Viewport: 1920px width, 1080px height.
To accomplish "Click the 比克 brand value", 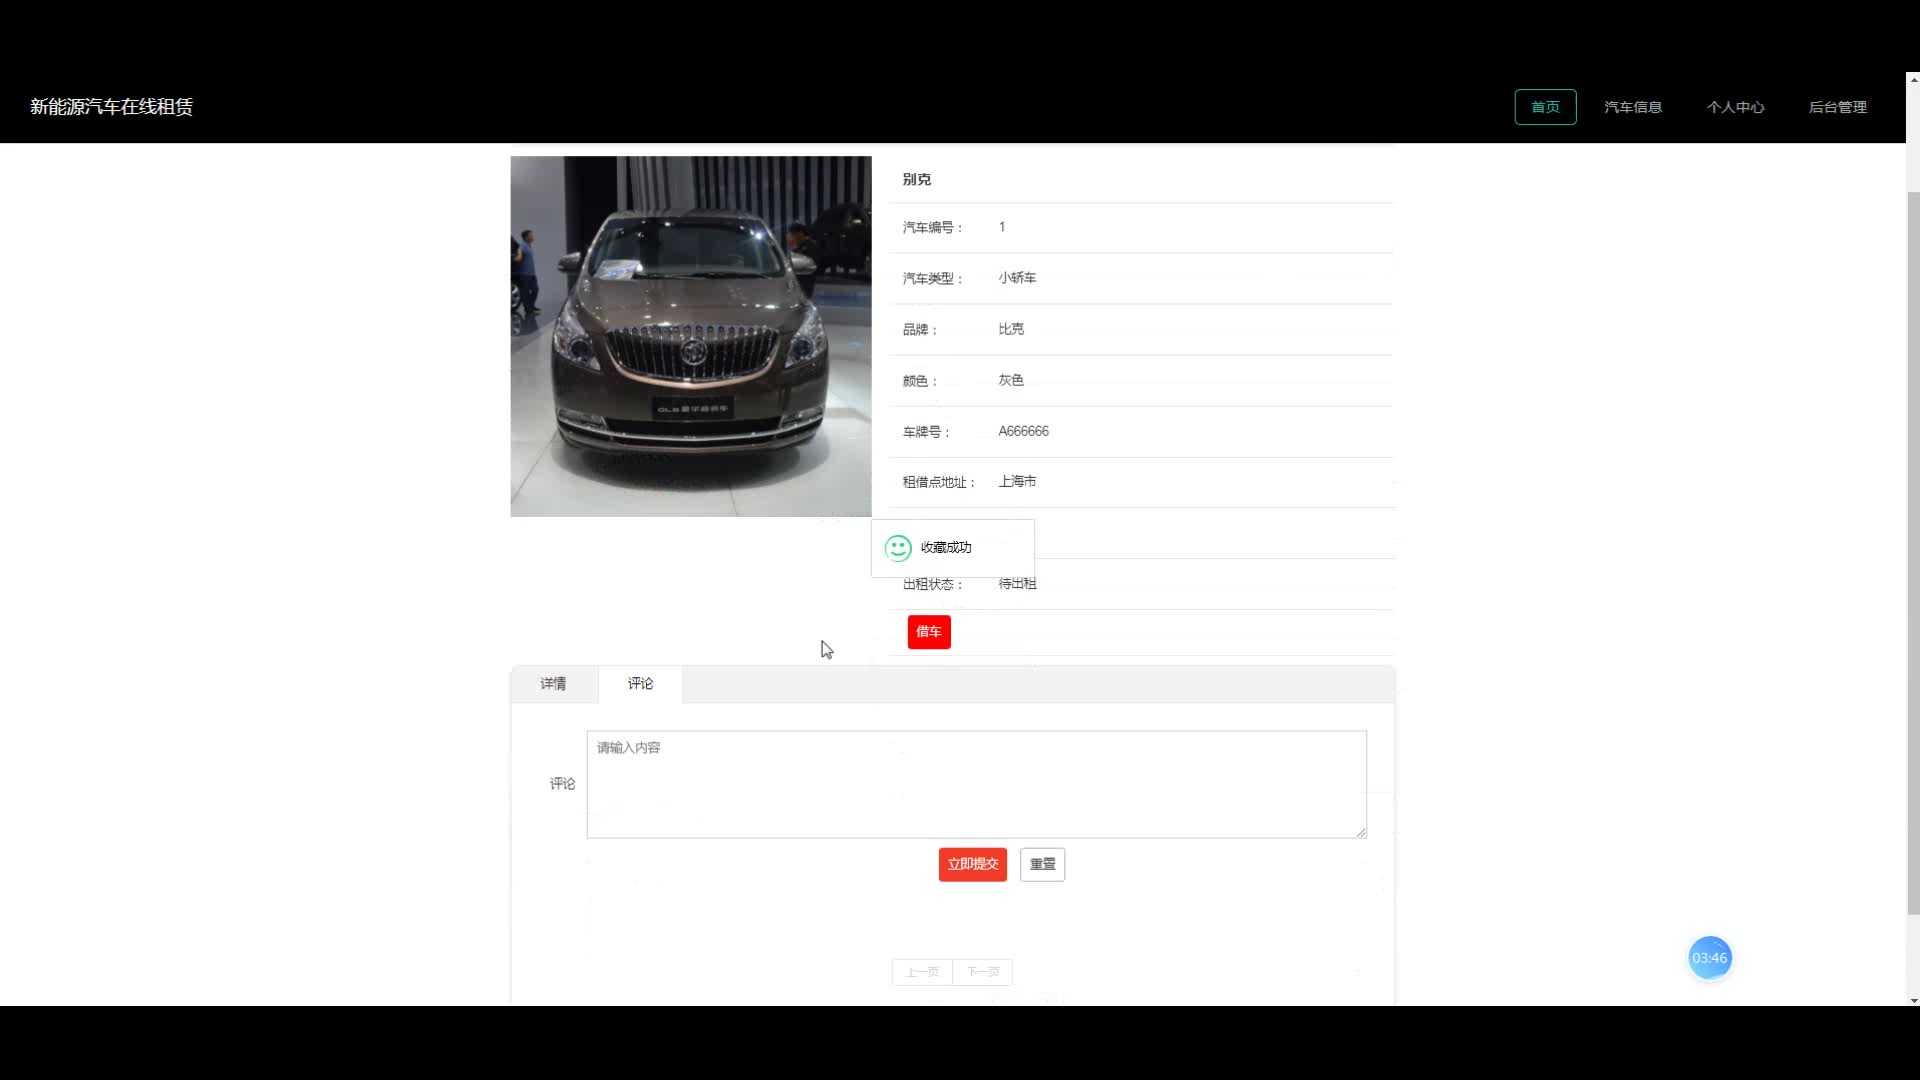I will click(x=1011, y=329).
